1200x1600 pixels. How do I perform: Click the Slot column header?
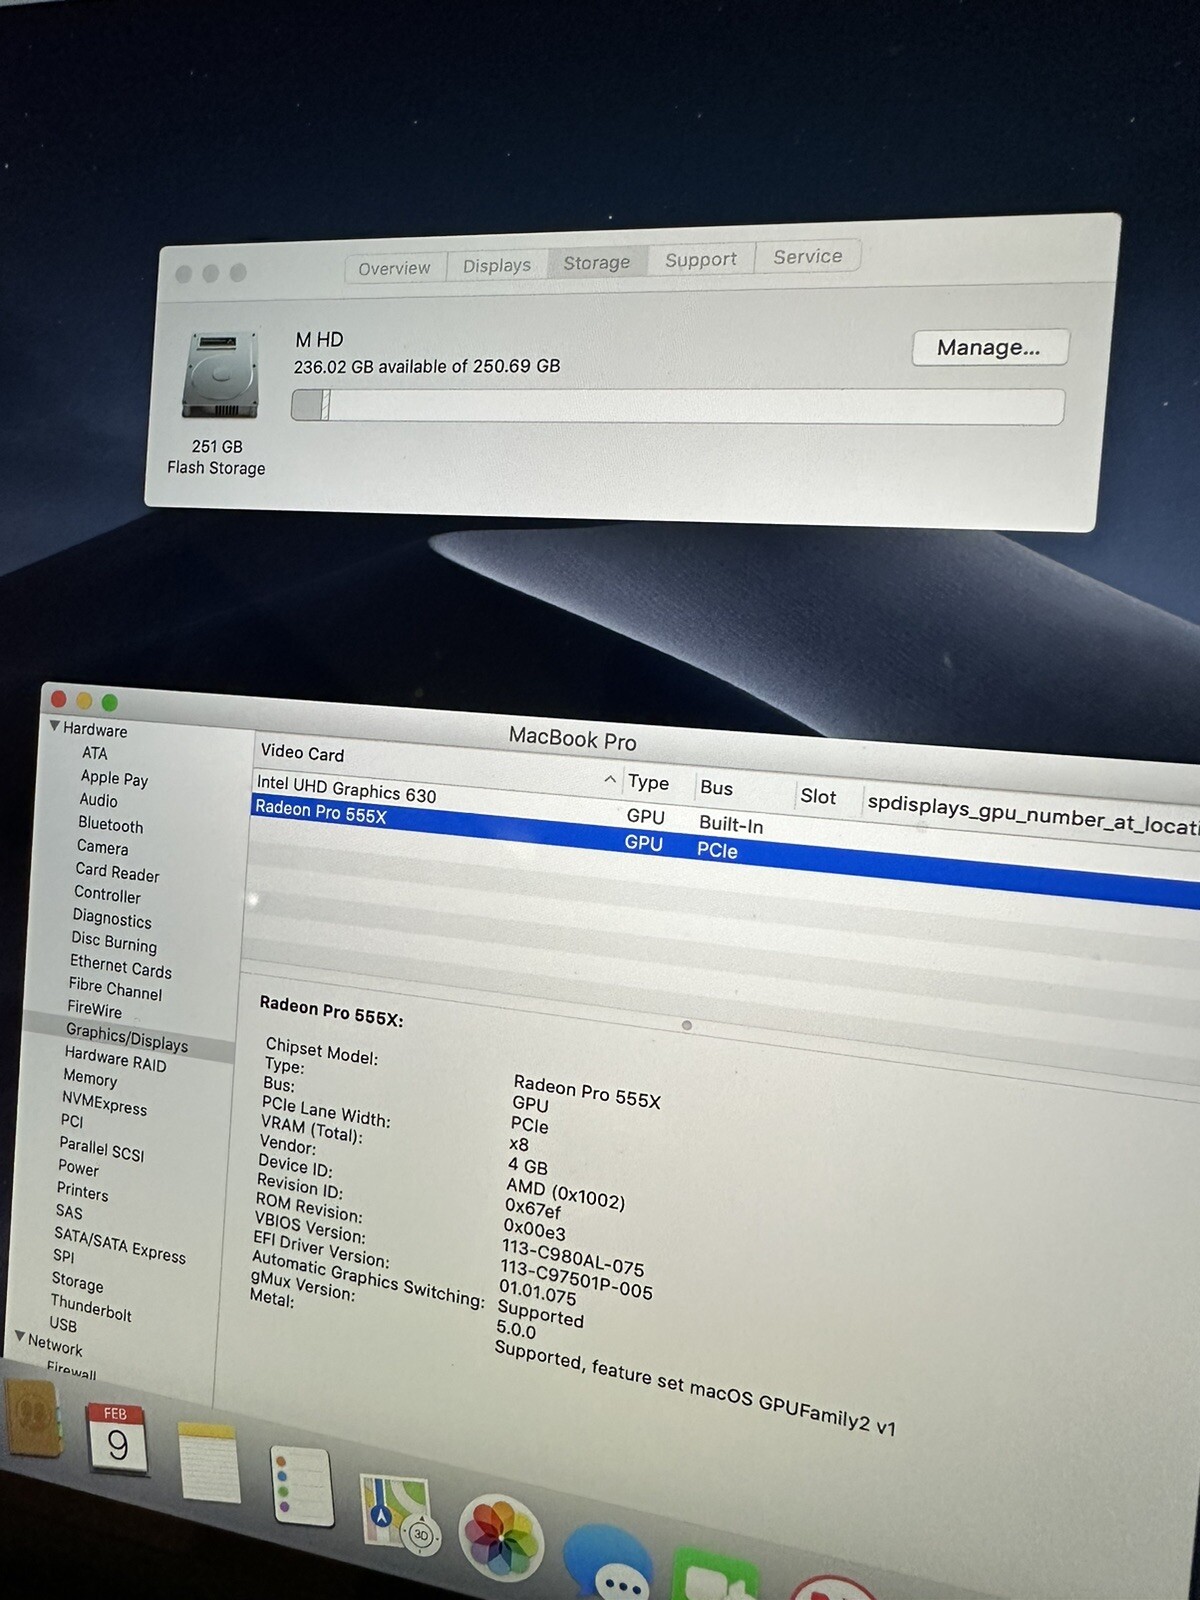point(818,796)
